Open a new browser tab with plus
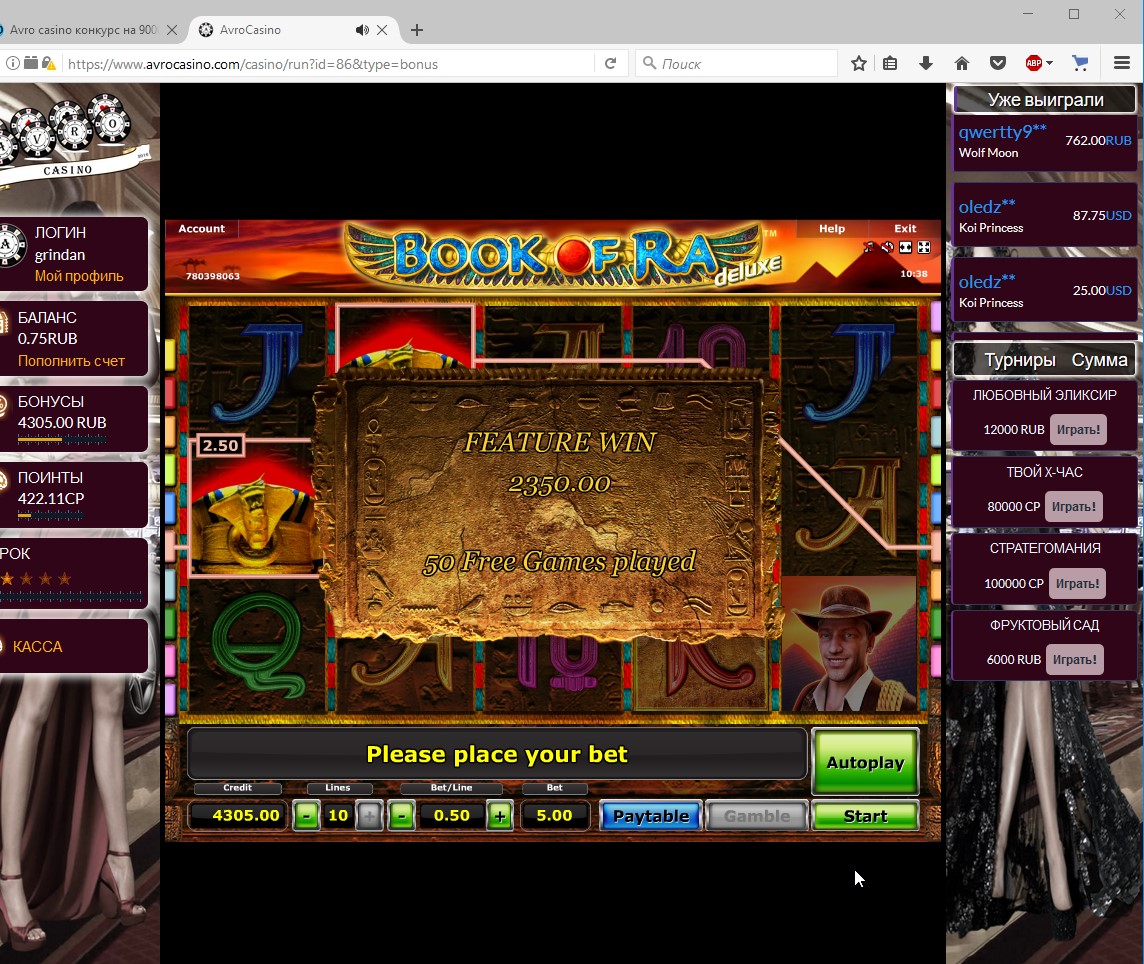 click(x=417, y=30)
